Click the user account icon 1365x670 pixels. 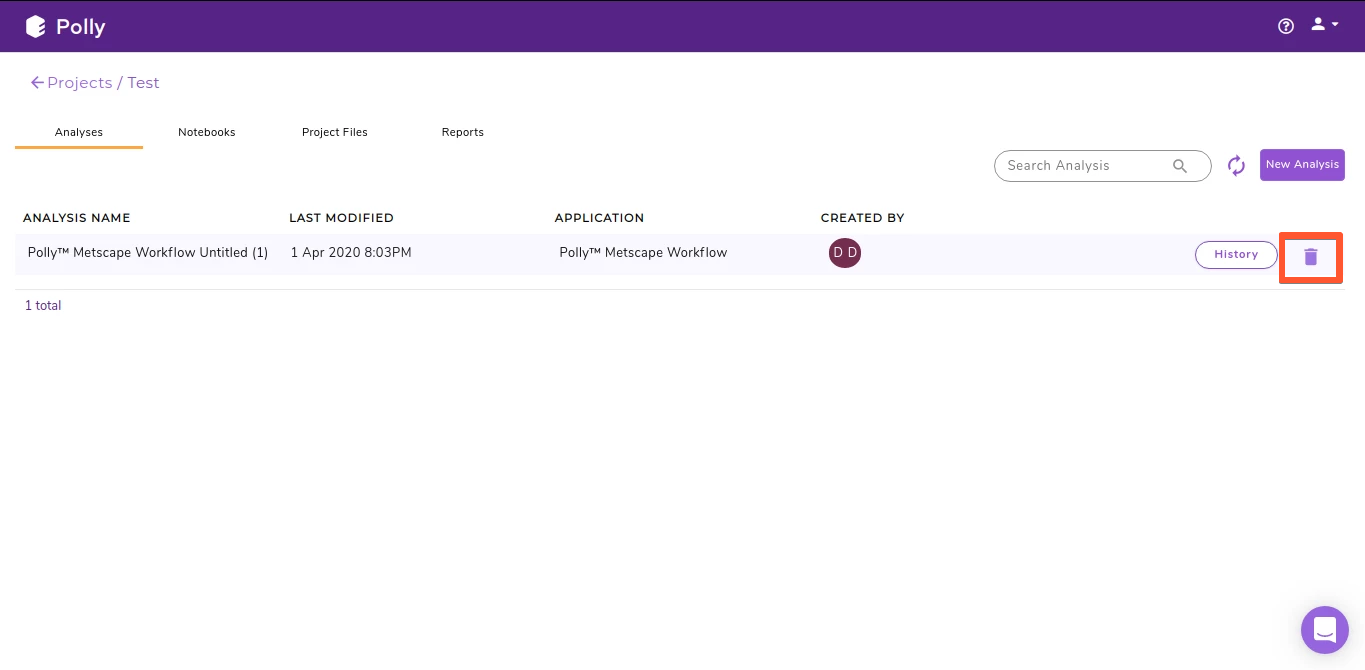1316,24
